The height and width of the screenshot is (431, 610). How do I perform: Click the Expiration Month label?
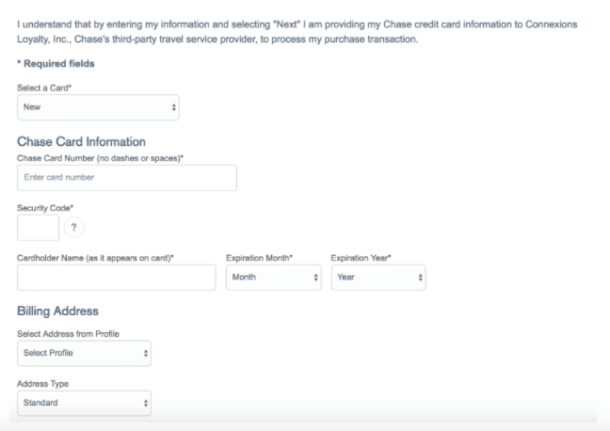coord(259,258)
